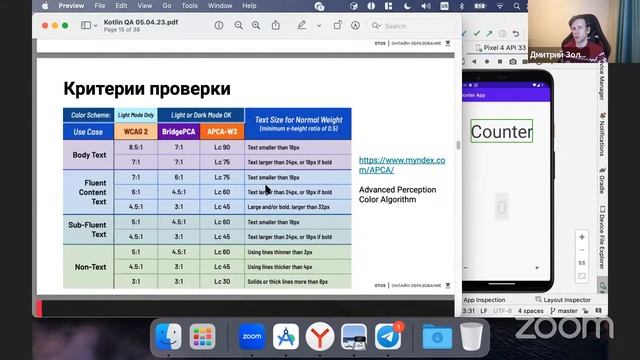Open the Window menu

[220, 6]
